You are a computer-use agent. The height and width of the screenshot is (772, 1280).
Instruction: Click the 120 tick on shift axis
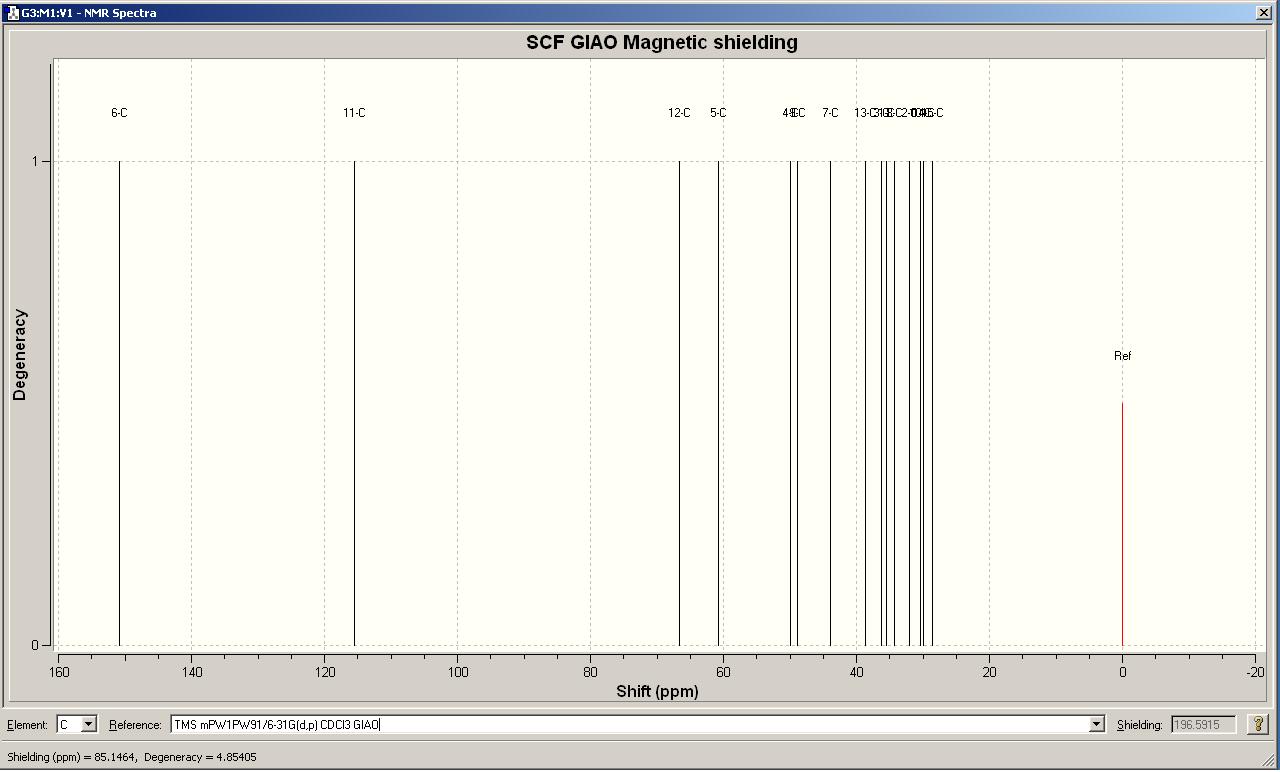pyautogui.click(x=324, y=672)
